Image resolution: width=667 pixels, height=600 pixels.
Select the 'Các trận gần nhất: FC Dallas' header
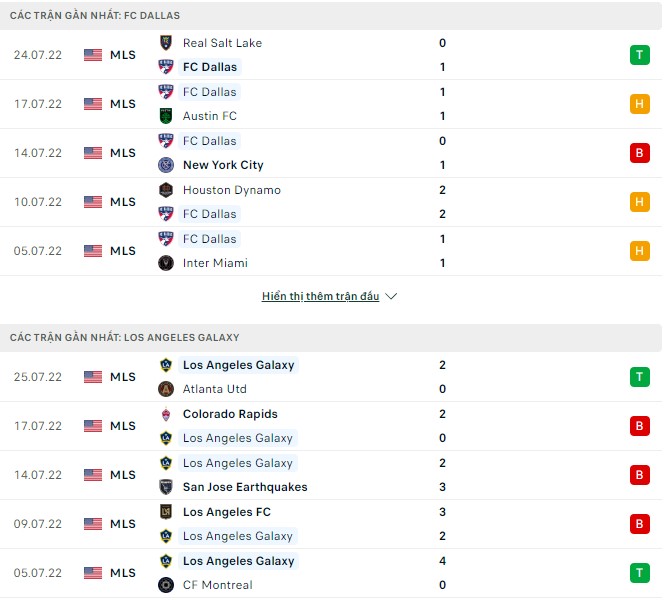click(95, 16)
